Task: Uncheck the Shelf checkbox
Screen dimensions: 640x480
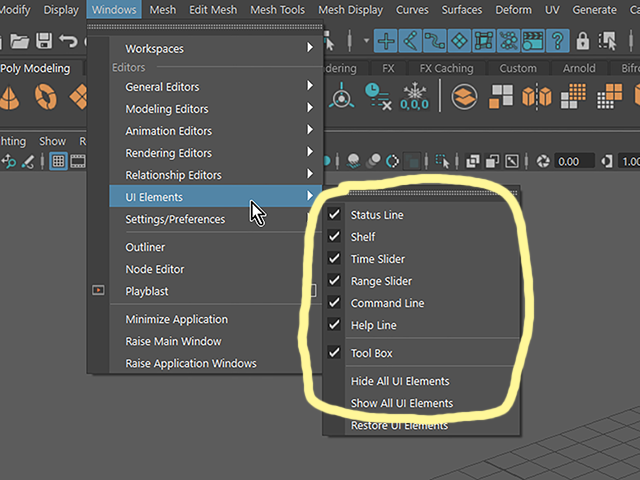Action: click(x=334, y=236)
